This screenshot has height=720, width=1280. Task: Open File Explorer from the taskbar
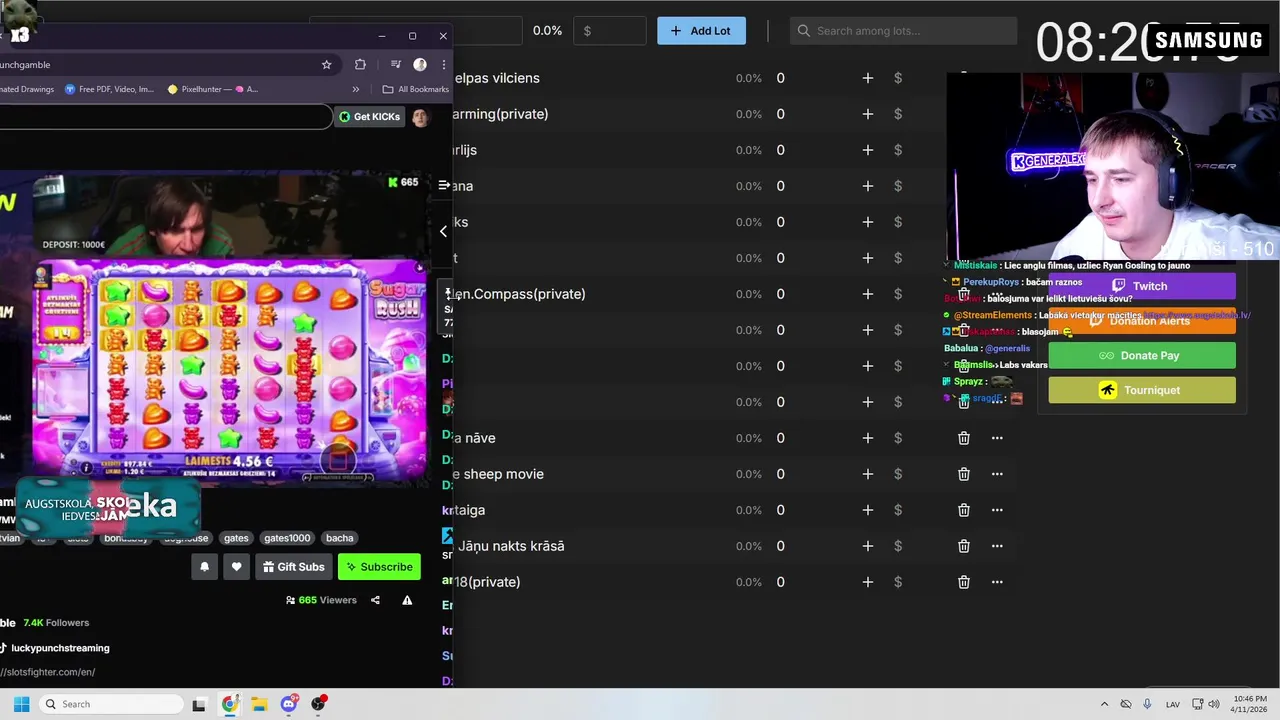[x=259, y=704]
